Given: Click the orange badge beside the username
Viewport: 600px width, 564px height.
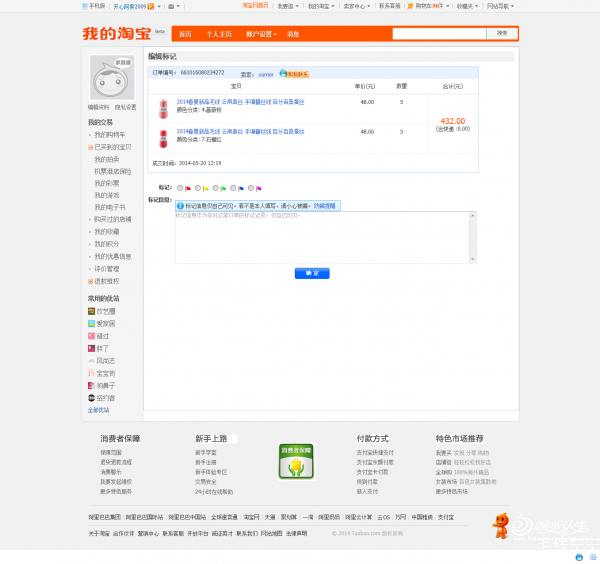Looking at the screenshot, I should (x=151, y=7).
